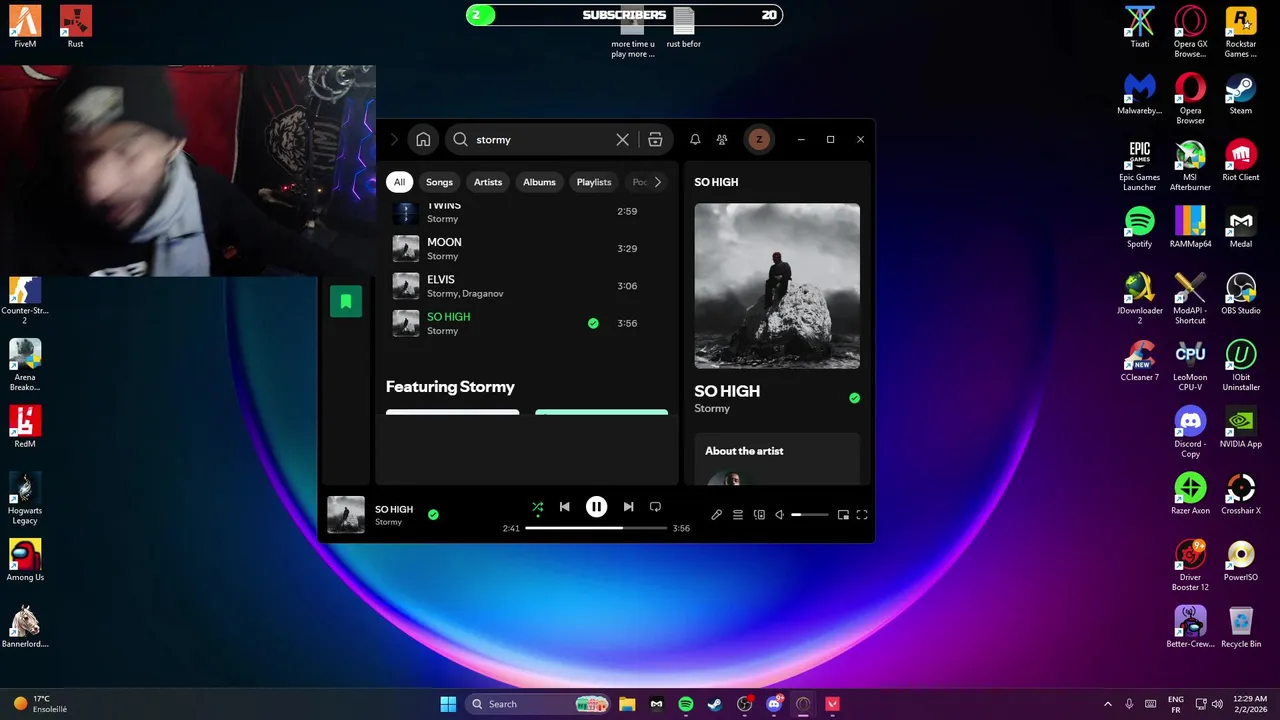Mute Spotify with the speaker icon

[x=780, y=515]
